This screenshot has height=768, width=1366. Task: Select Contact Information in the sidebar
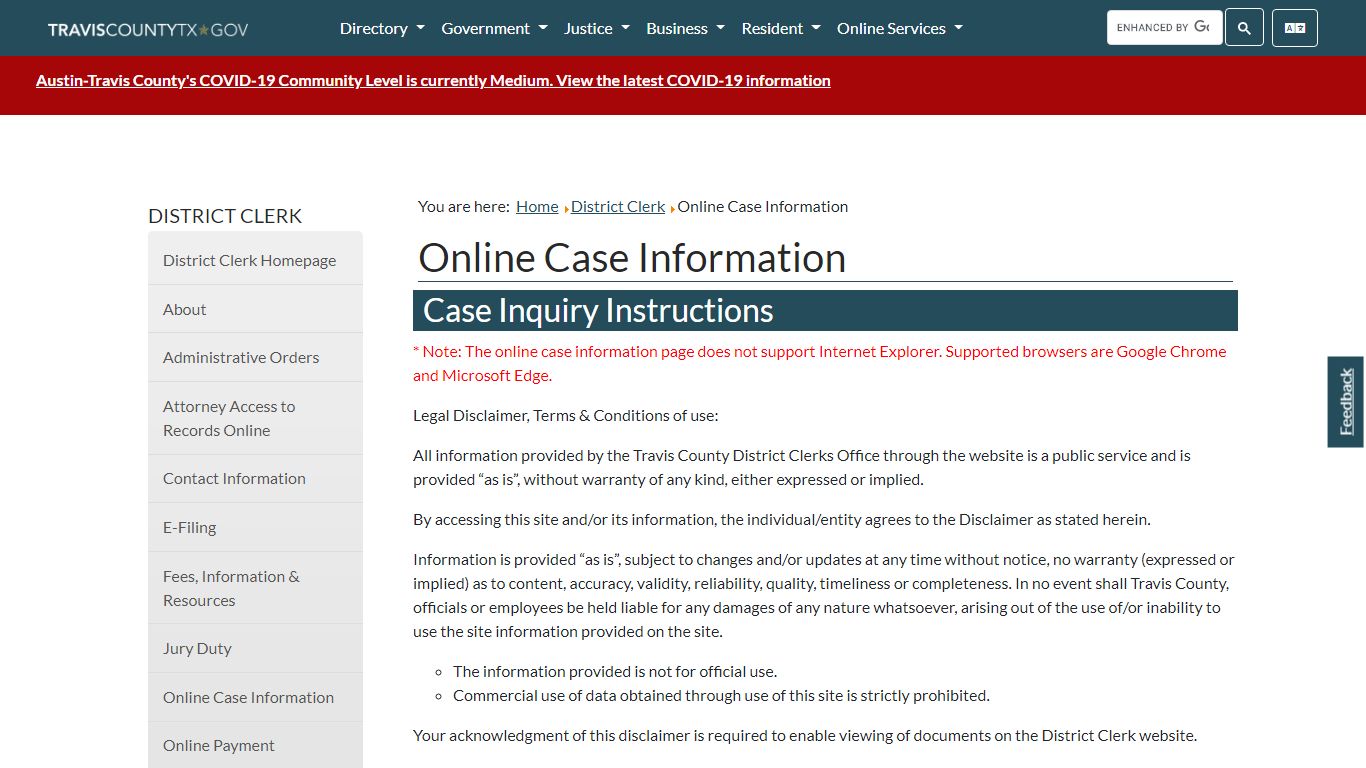(x=255, y=478)
